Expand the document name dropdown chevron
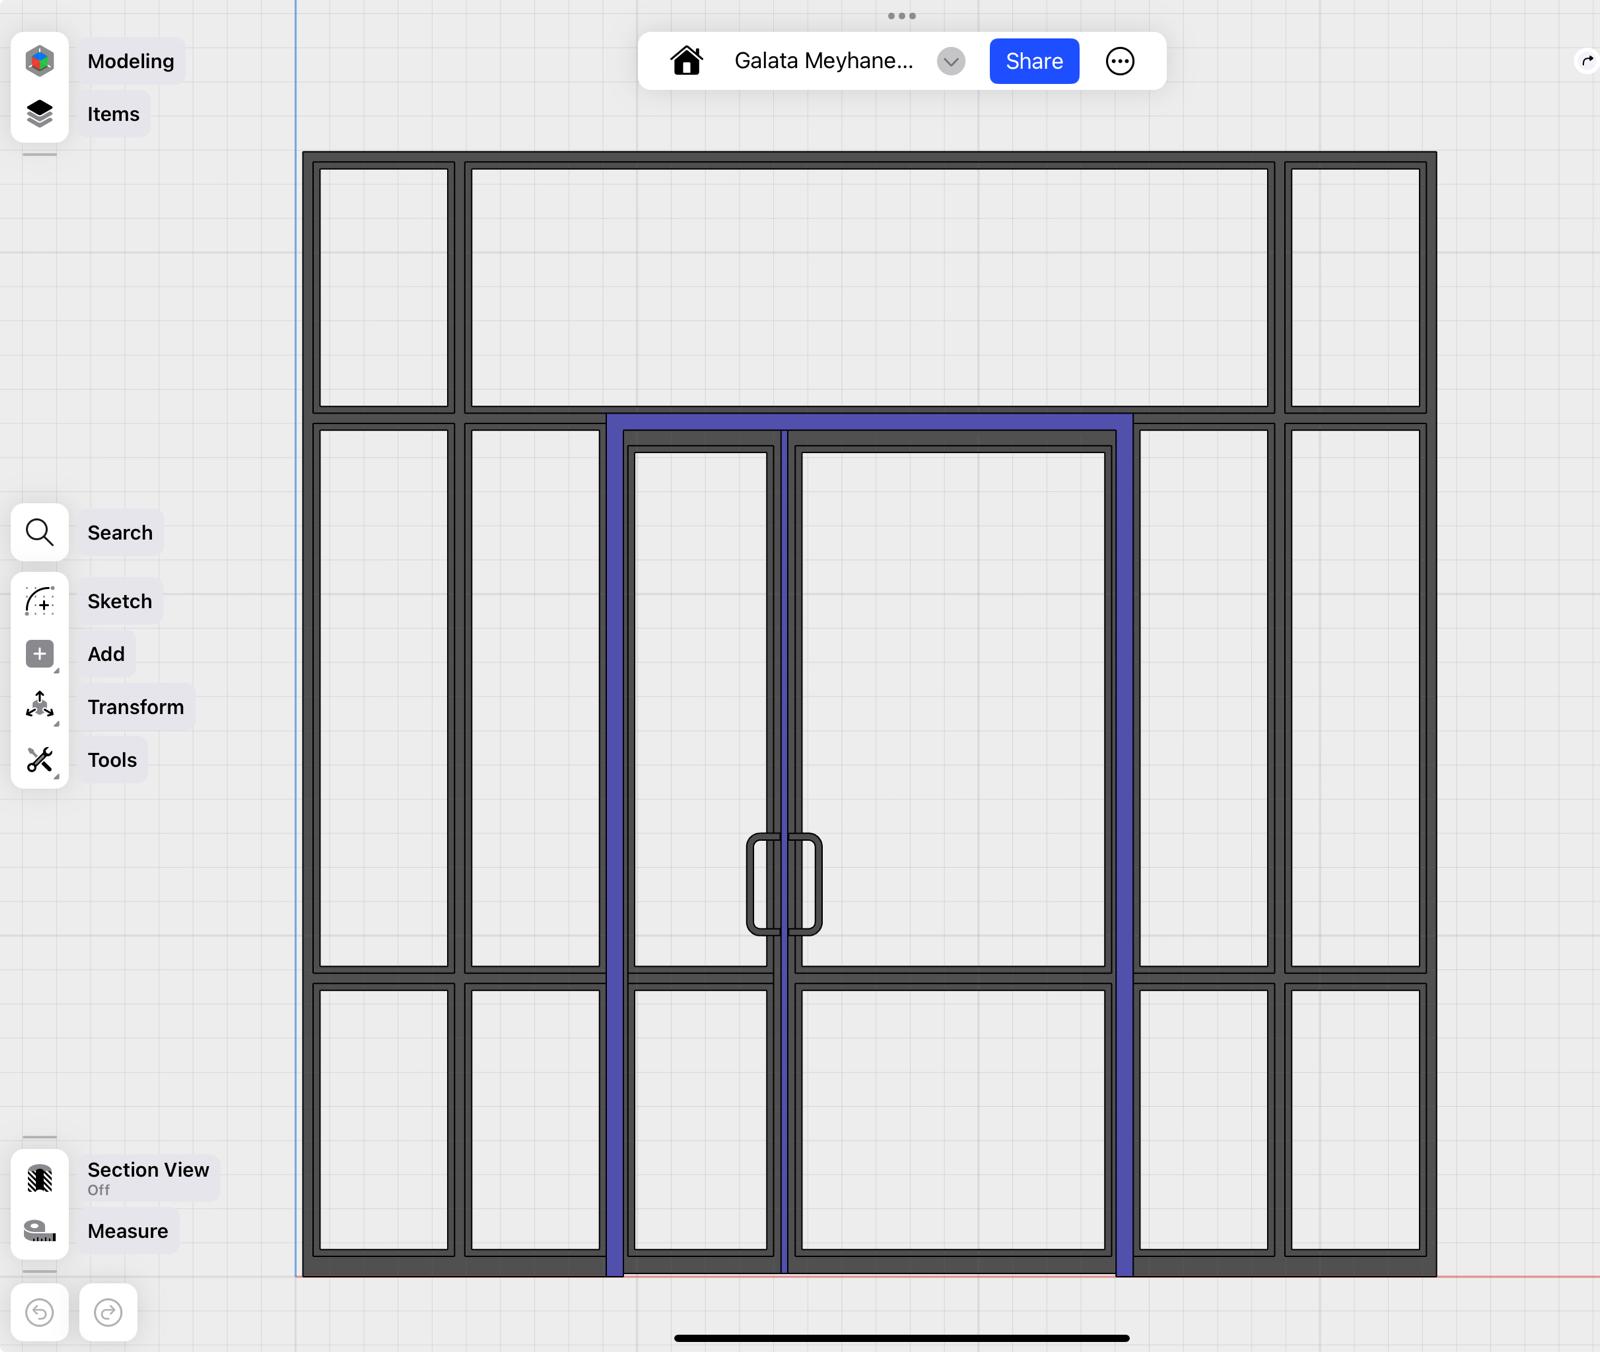 [951, 61]
